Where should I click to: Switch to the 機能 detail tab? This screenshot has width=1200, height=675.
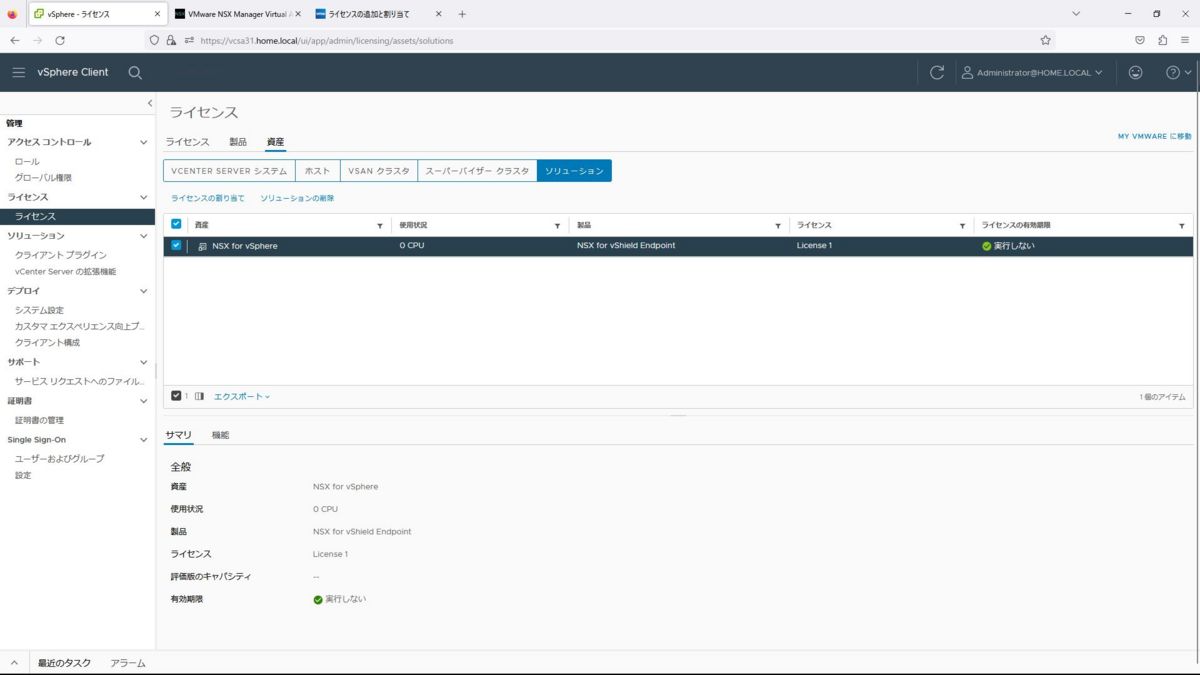[220, 435]
